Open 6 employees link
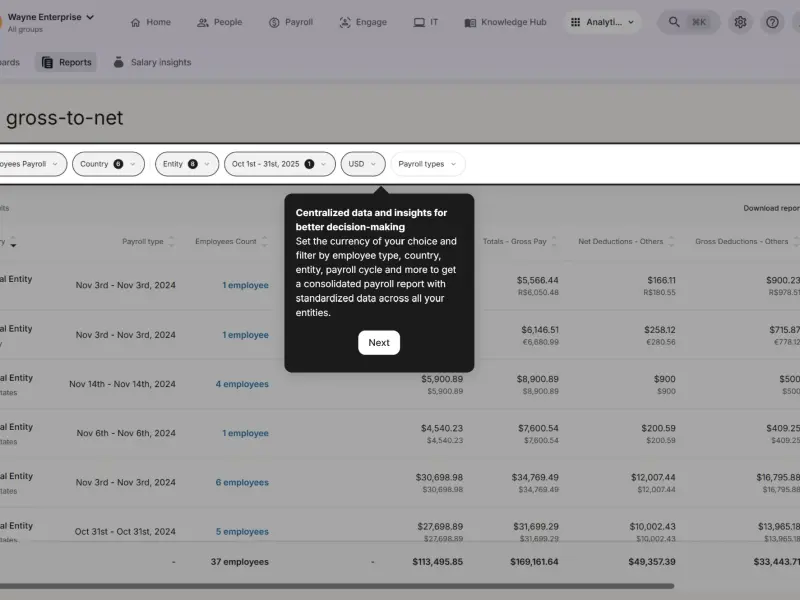The height and width of the screenshot is (600, 800). (x=242, y=482)
